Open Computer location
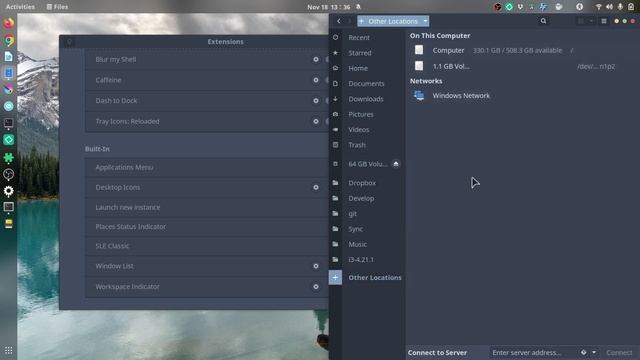This screenshot has width=640, height=360. click(522, 50)
